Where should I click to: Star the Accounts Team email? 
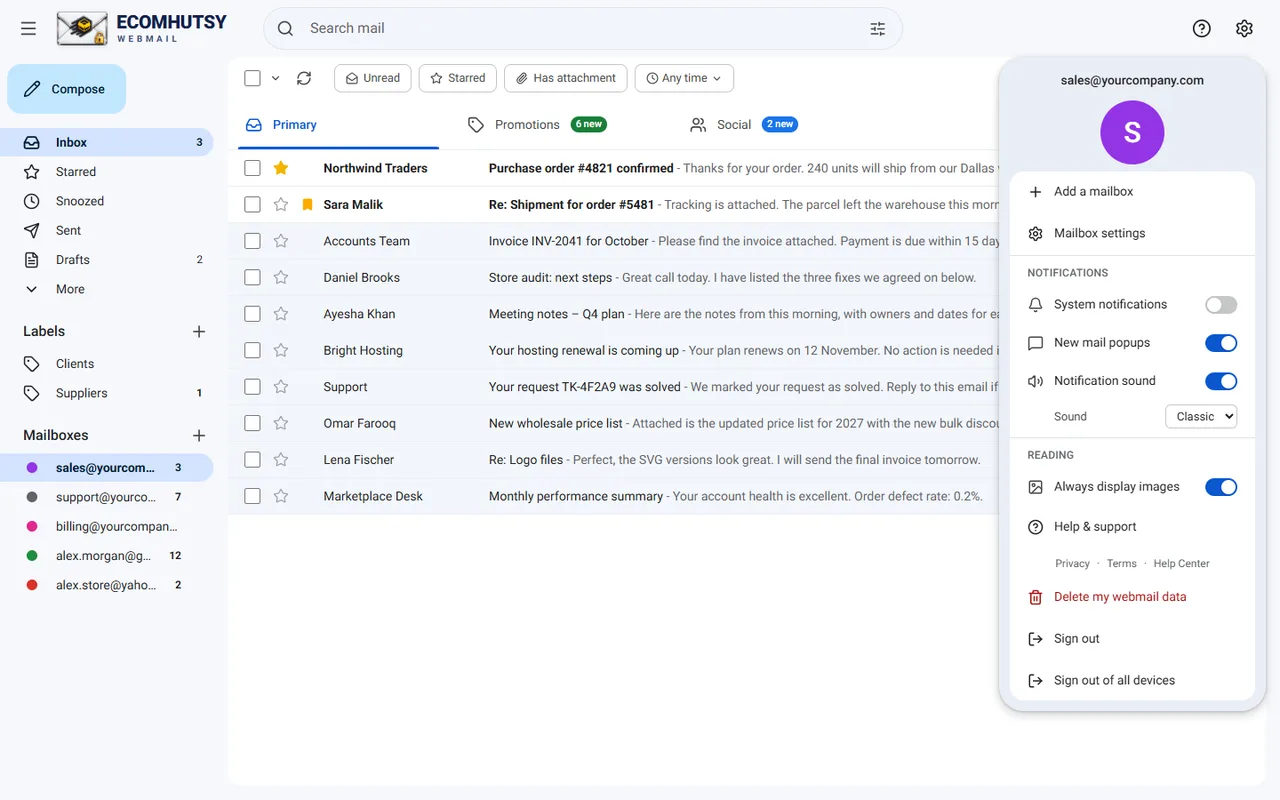[281, 241]
